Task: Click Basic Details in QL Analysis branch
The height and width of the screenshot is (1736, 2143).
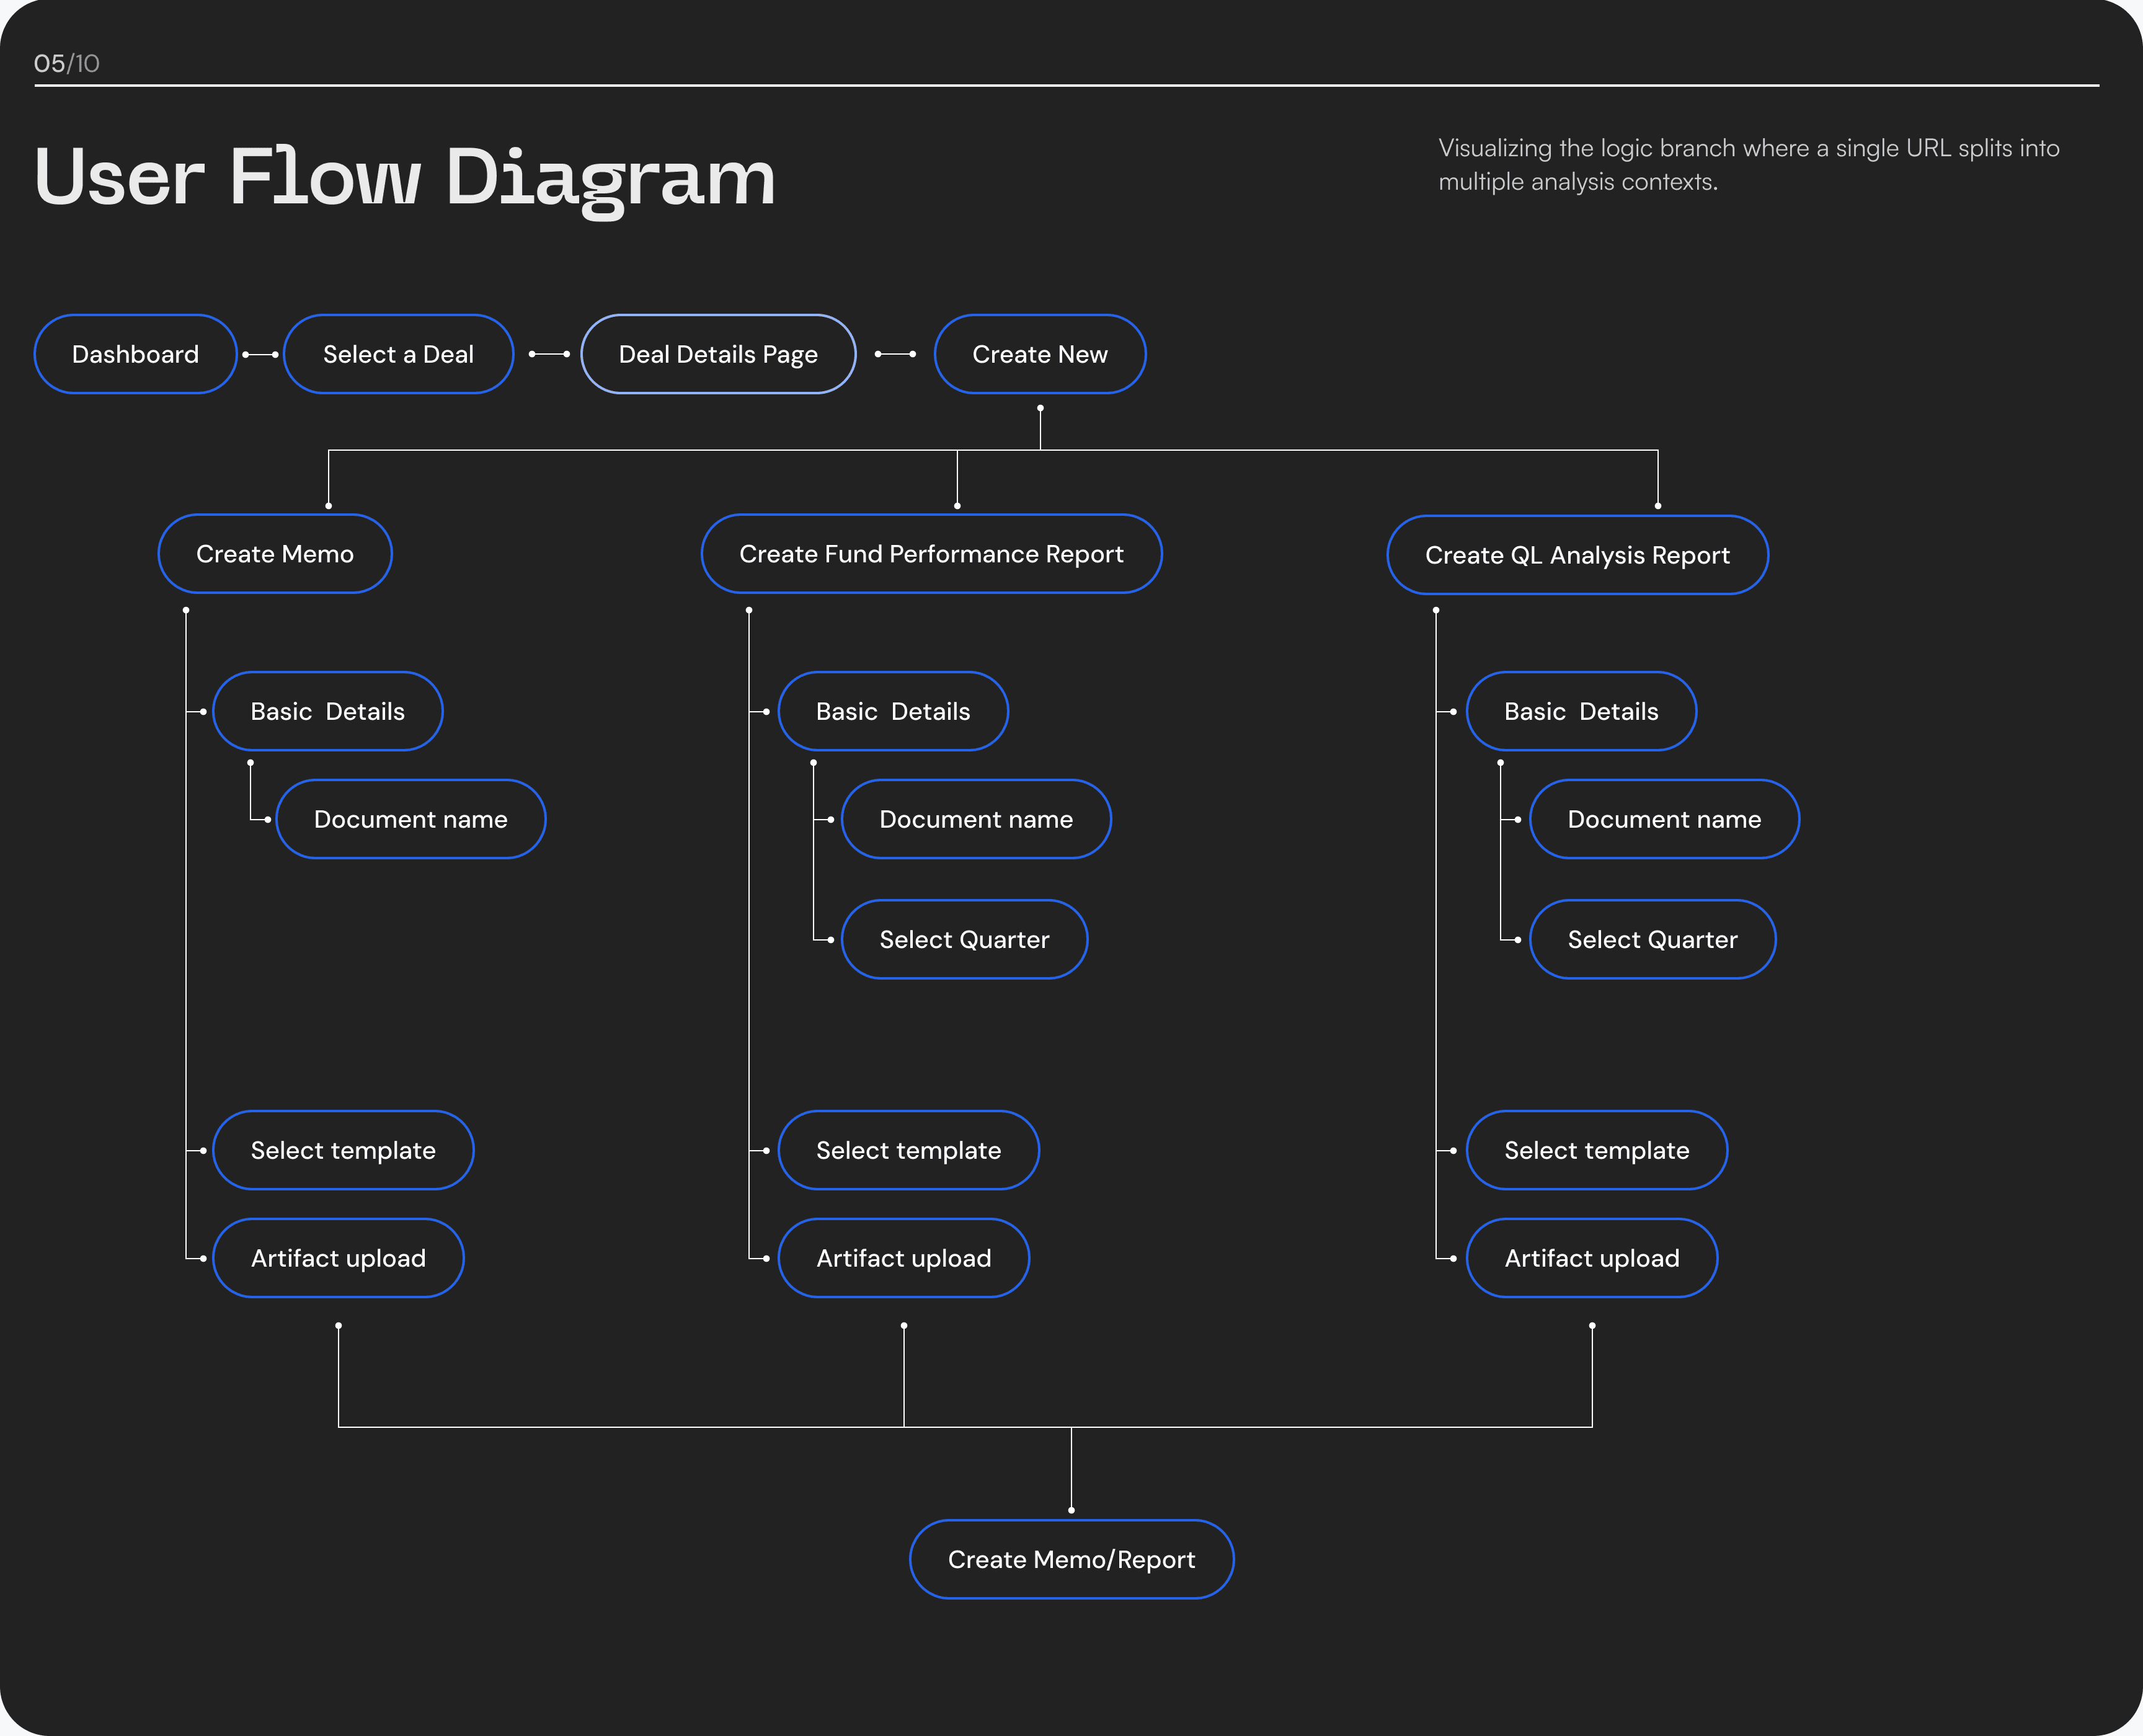Action: coord(1581,711)
